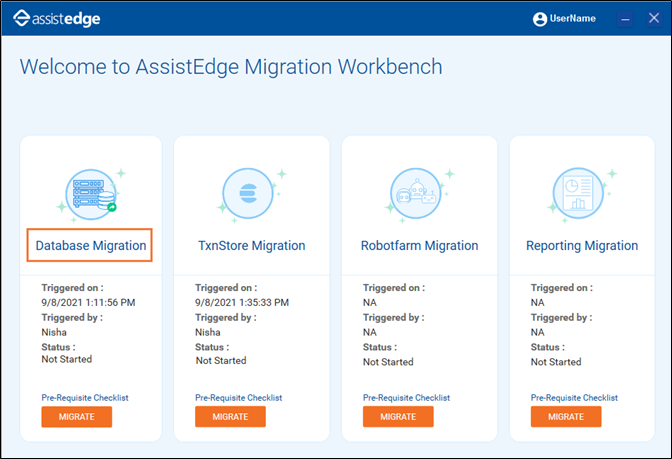The image size is (672, 459).
Task: Click Not Started status of Robotfarm Migration
Action: pyautogui.click(x=388, y=362)
